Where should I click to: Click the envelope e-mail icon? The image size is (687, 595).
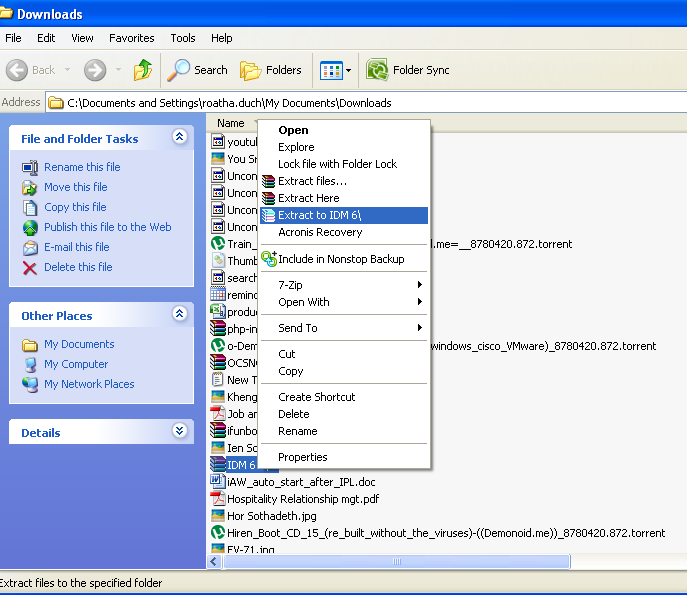coord(30,248)
